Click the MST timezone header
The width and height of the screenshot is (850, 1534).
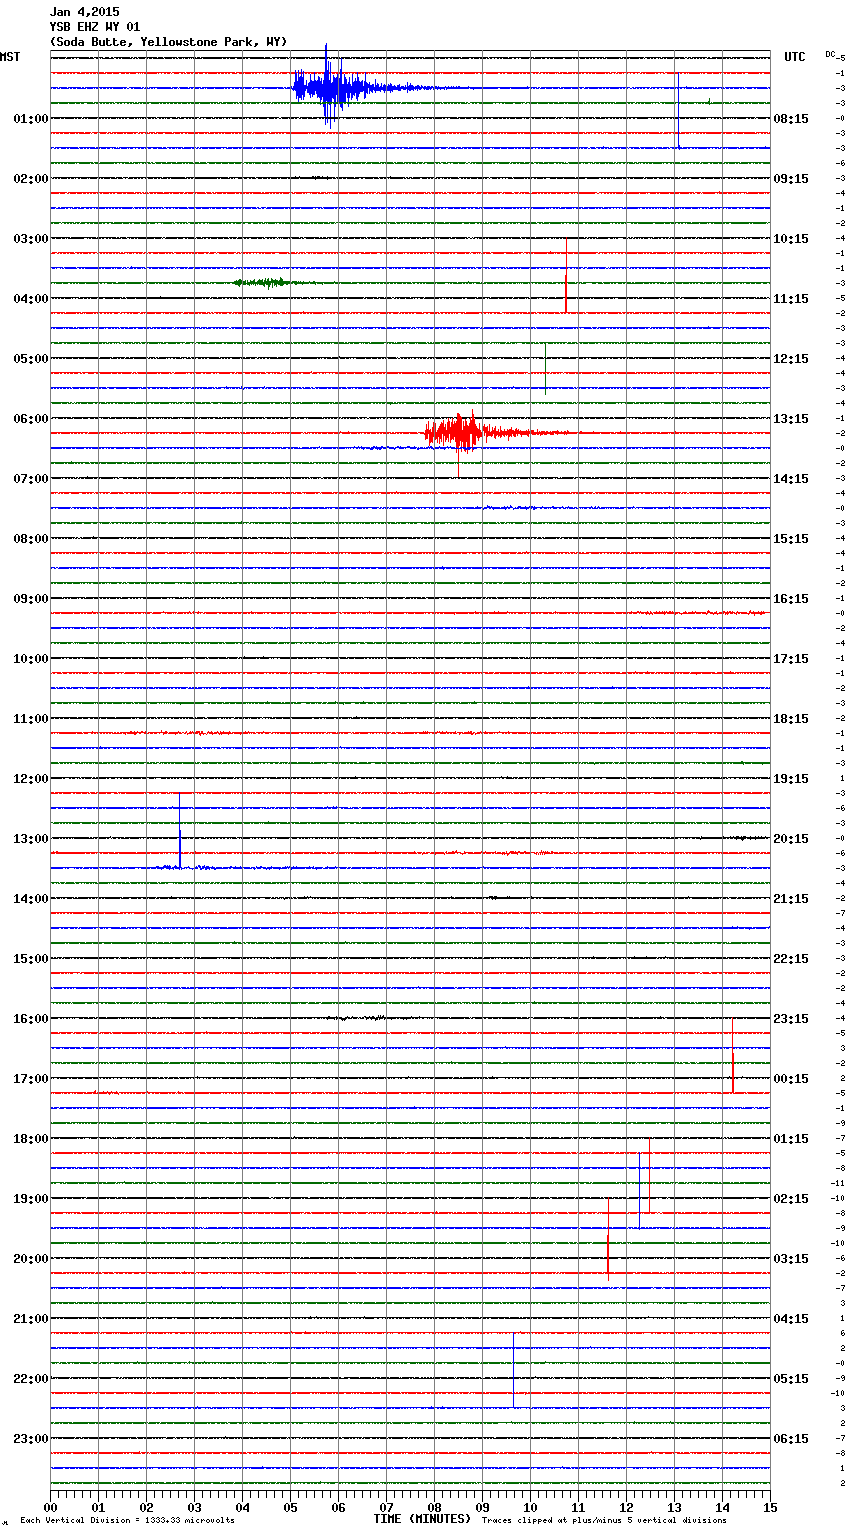coord(10,57)
